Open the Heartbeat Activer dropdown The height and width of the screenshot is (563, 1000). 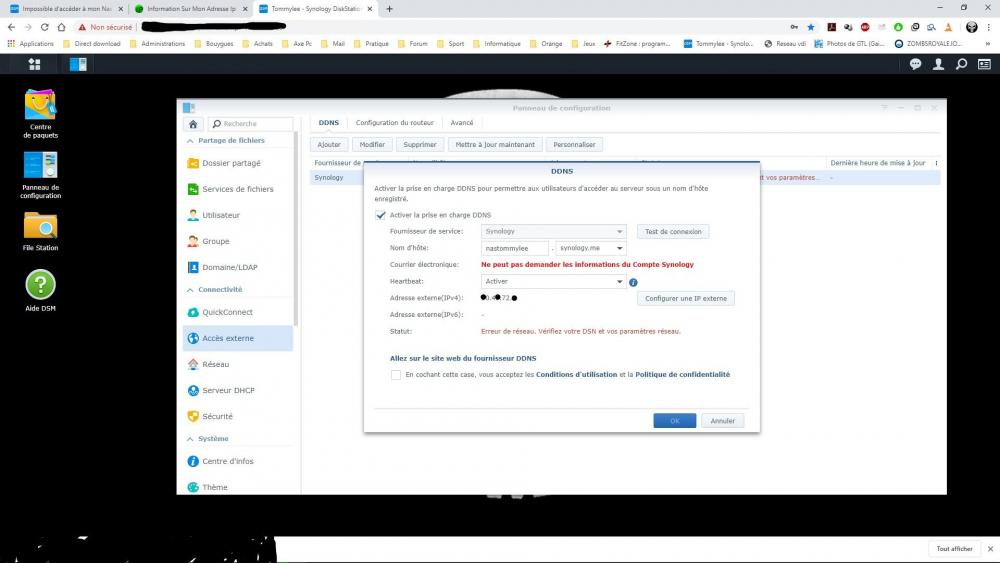(554, 281)
